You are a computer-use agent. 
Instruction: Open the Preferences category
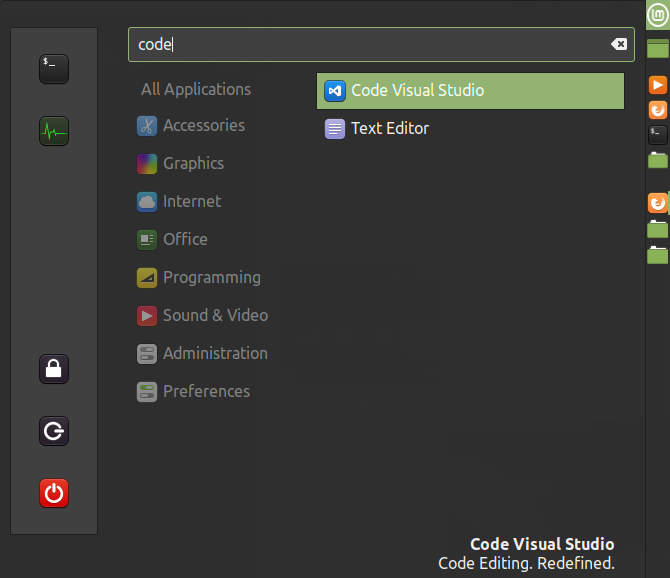(x=194, y=392)
